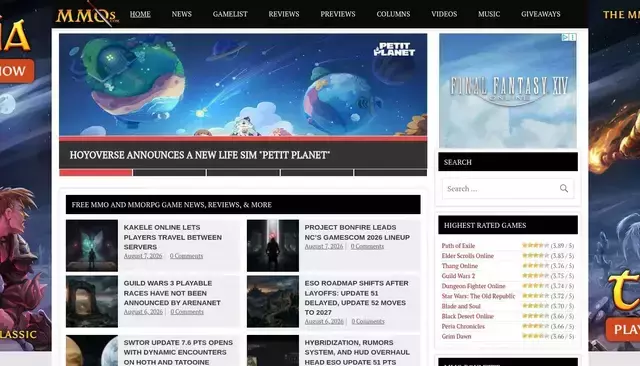The width and height of the screenshot is (640, 366).
Task: Click August 6, 2026 date under Guild Wars 3
Action: pos(143,311)
